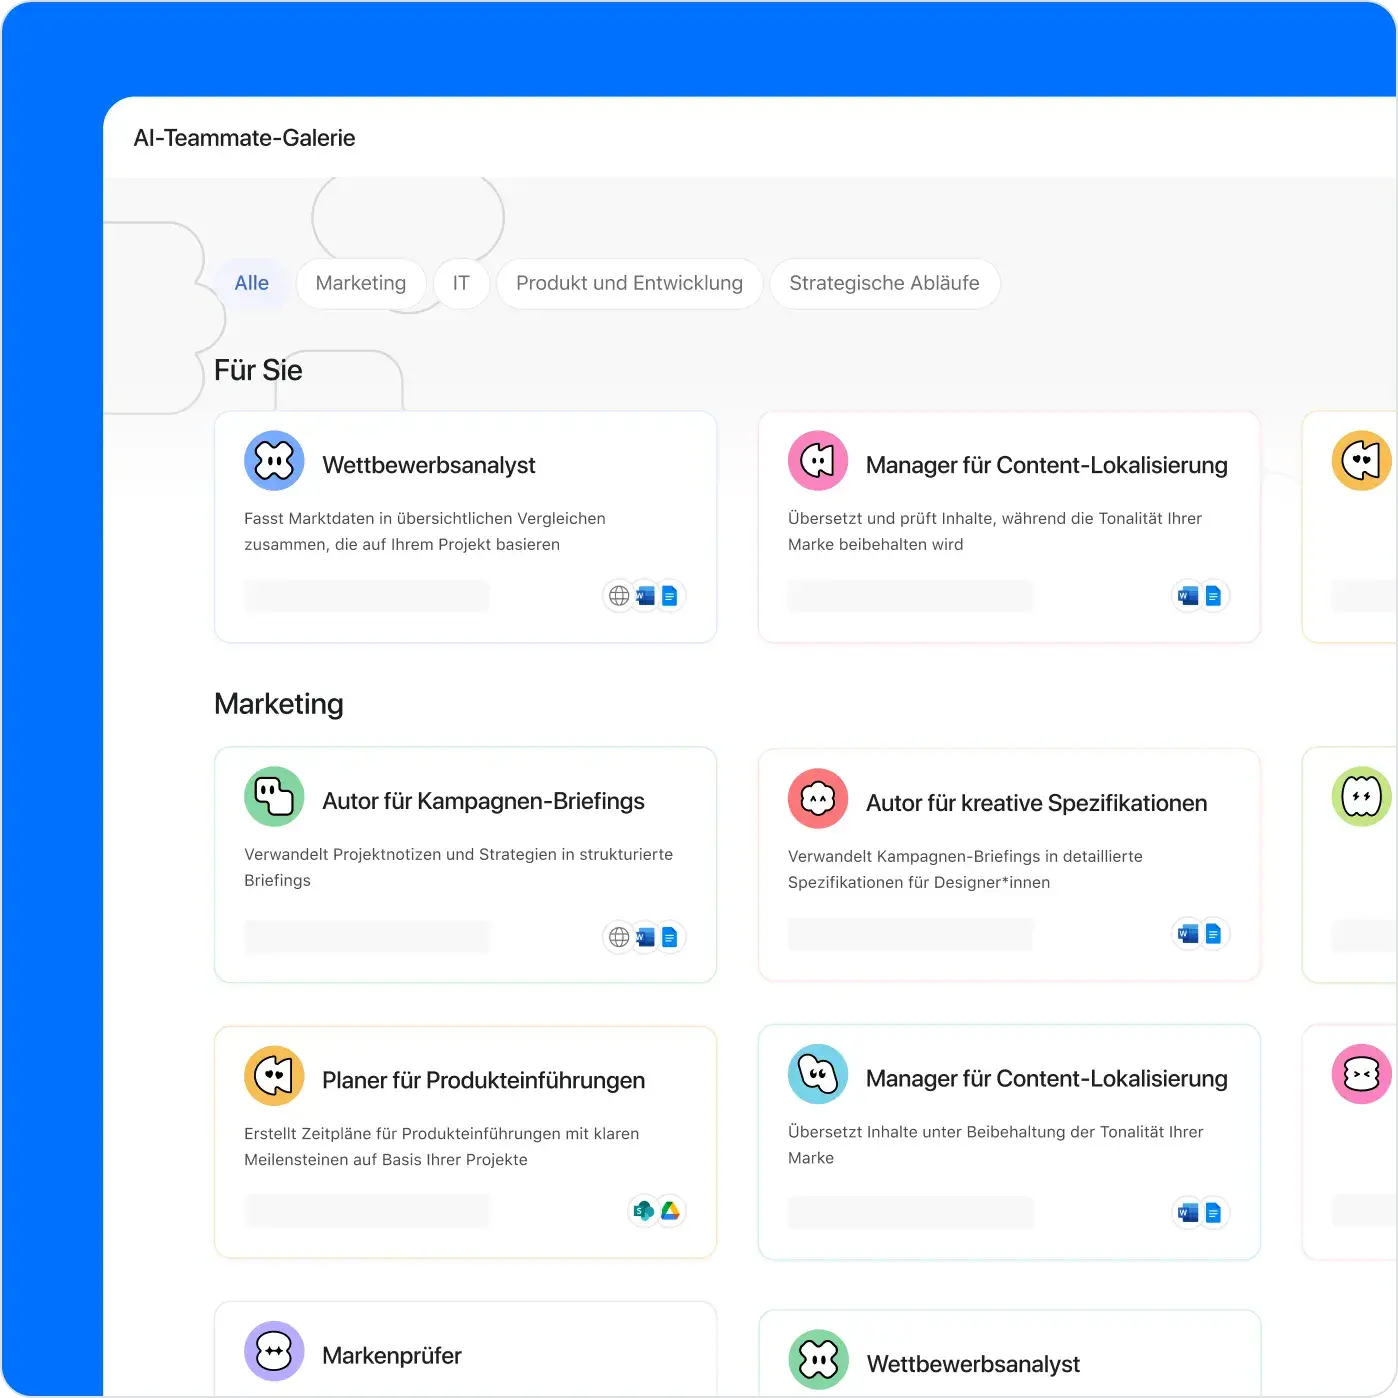Click pink Manager für Content-Lokalisierung avatar in Für Sie
Screen dimensions: 1398x1398
point(818,461)
